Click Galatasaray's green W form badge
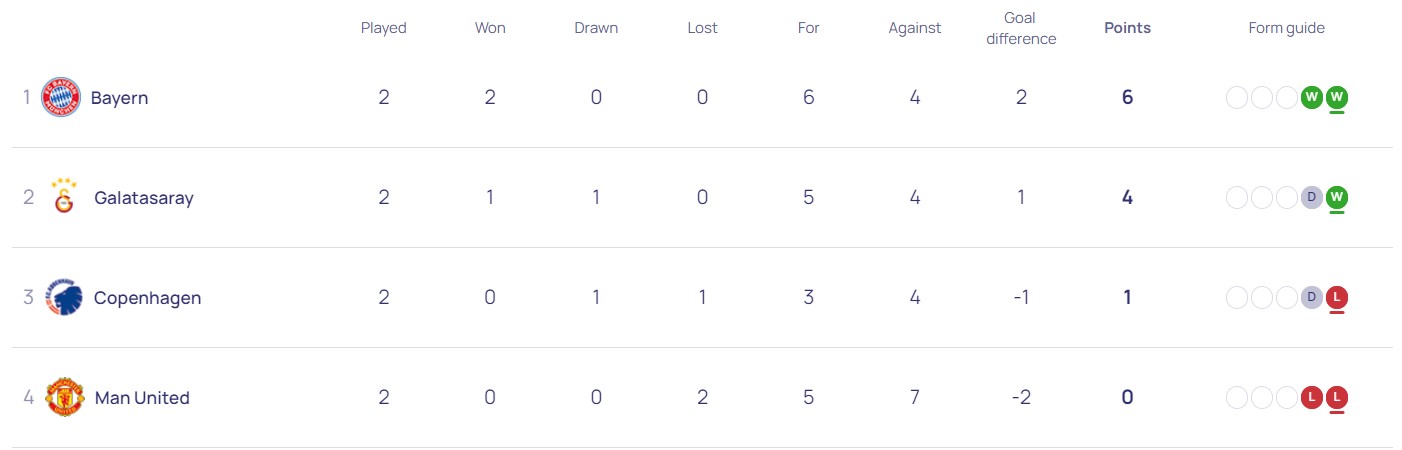Viewport: 1402px width, 450px height. click(1337, 198)
